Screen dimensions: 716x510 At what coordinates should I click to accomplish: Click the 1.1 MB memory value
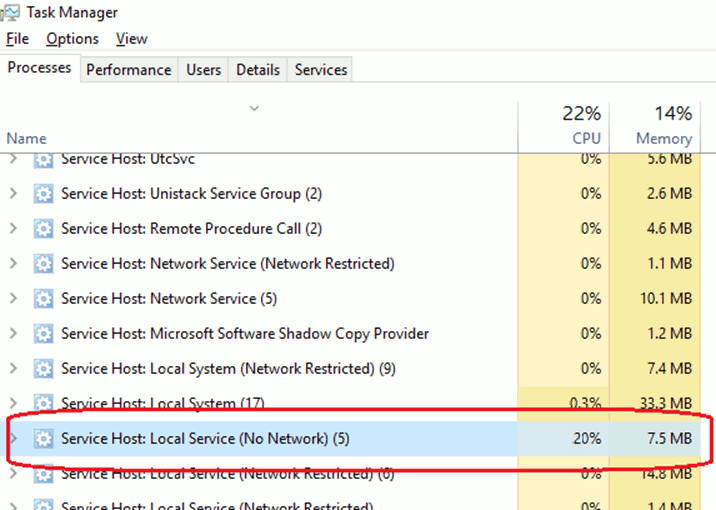(669, 263)
